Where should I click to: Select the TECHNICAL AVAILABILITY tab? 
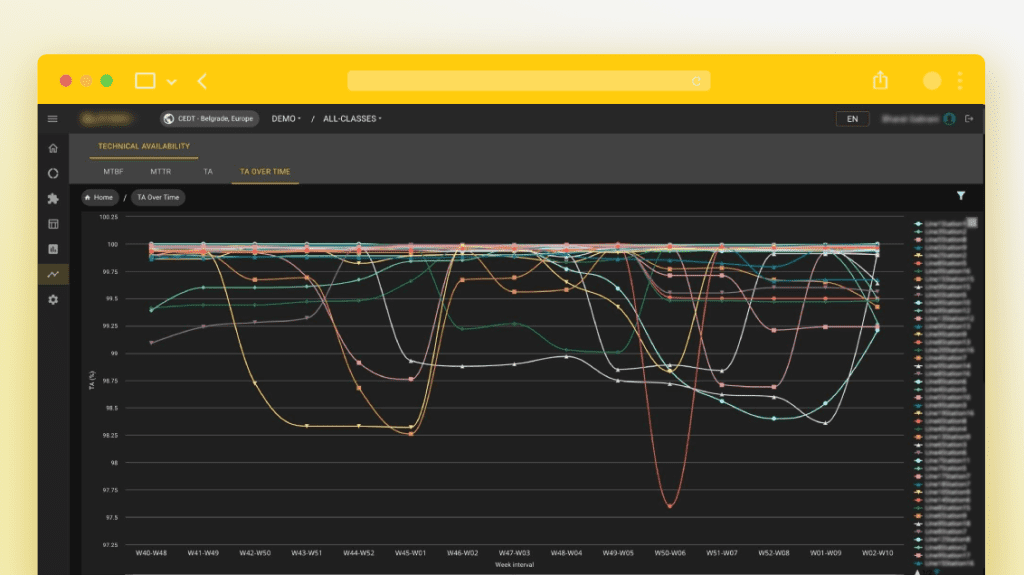144,147
